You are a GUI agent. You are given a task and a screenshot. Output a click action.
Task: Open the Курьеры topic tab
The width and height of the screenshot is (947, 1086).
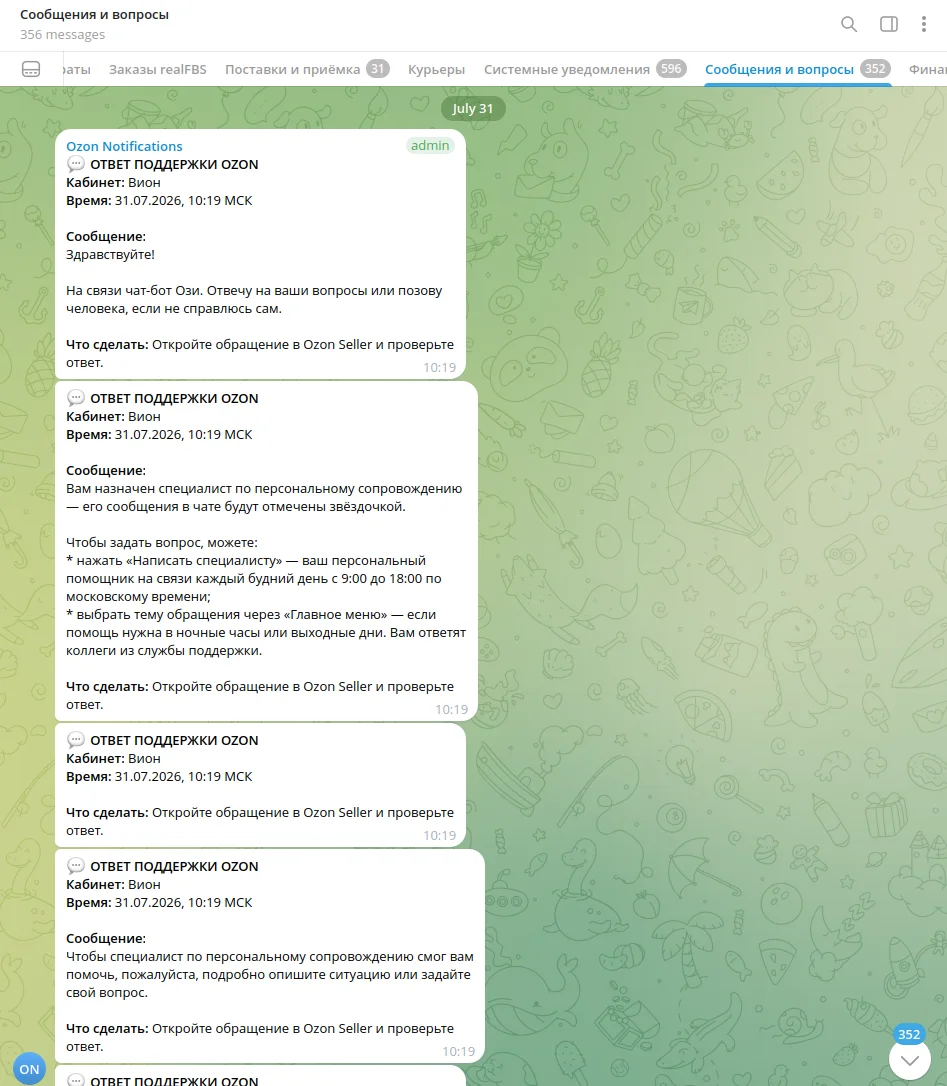tap(436, 69)
